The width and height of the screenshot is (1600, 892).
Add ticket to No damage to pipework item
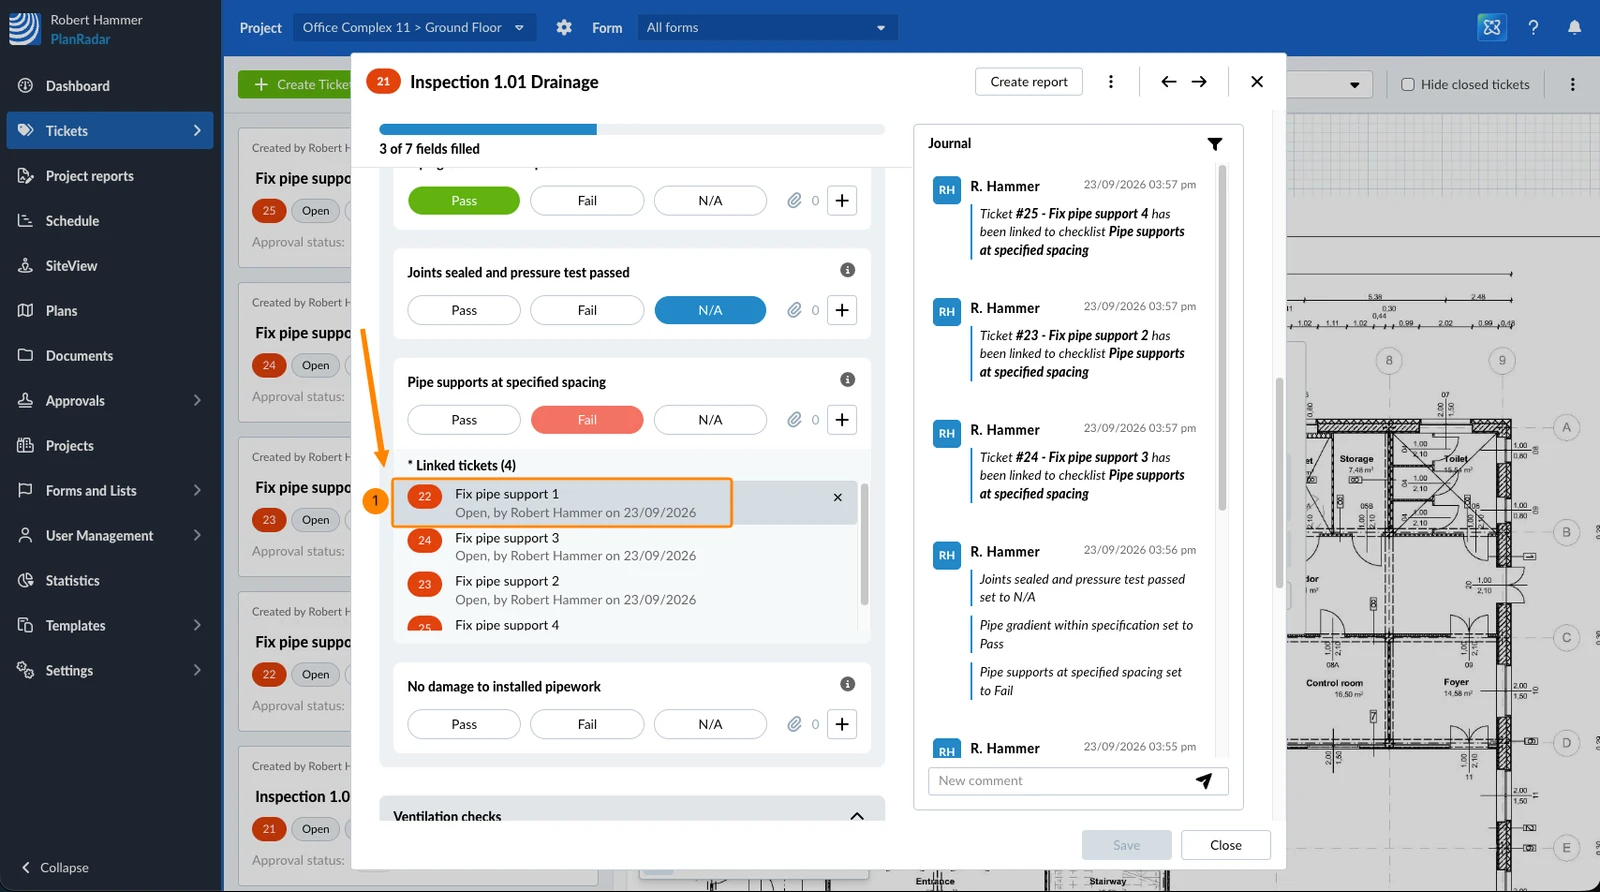click(842, 724)
